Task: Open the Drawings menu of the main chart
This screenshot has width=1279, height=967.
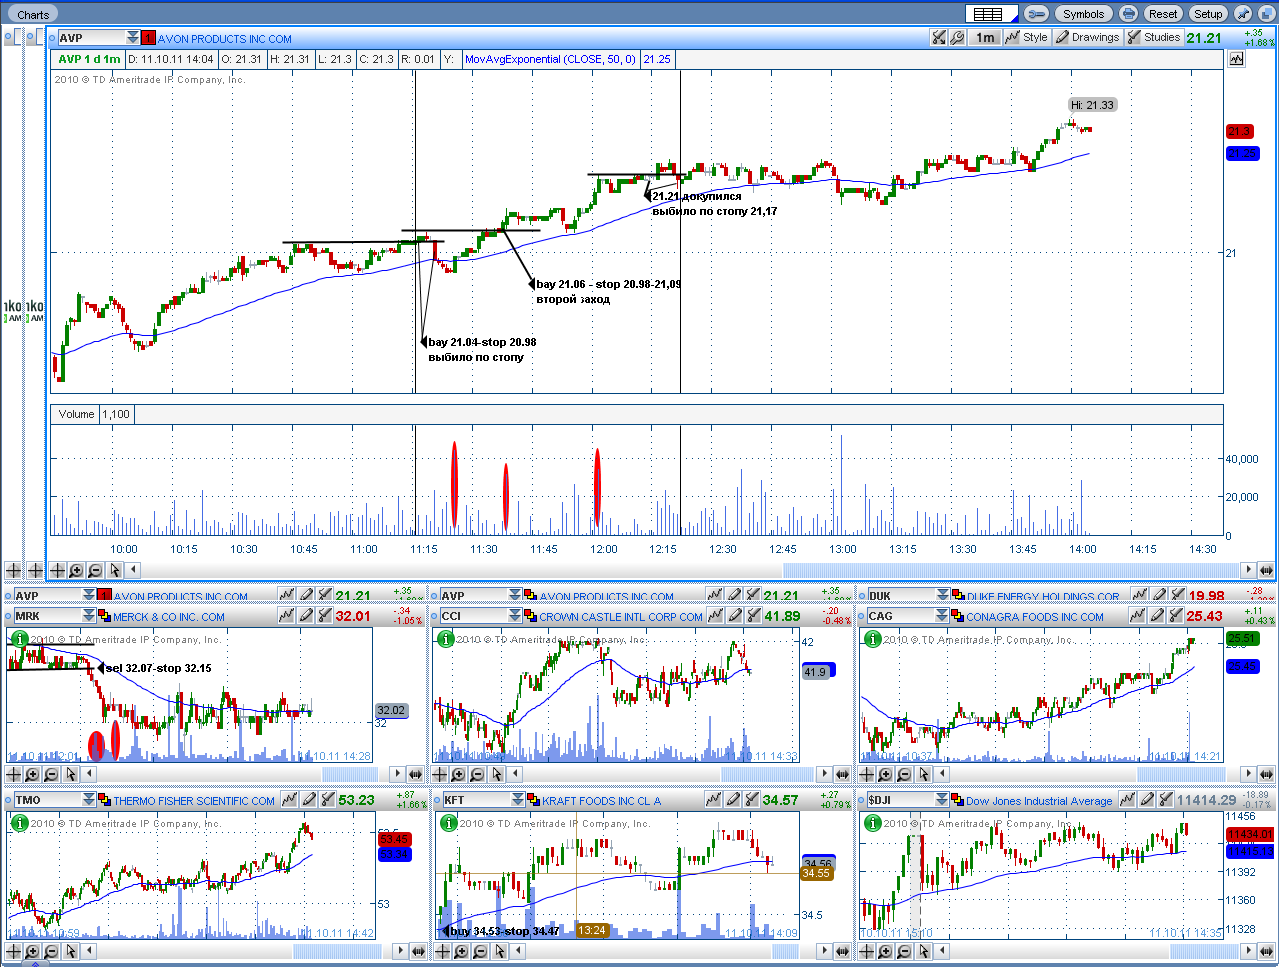Action: point(1087,38)
